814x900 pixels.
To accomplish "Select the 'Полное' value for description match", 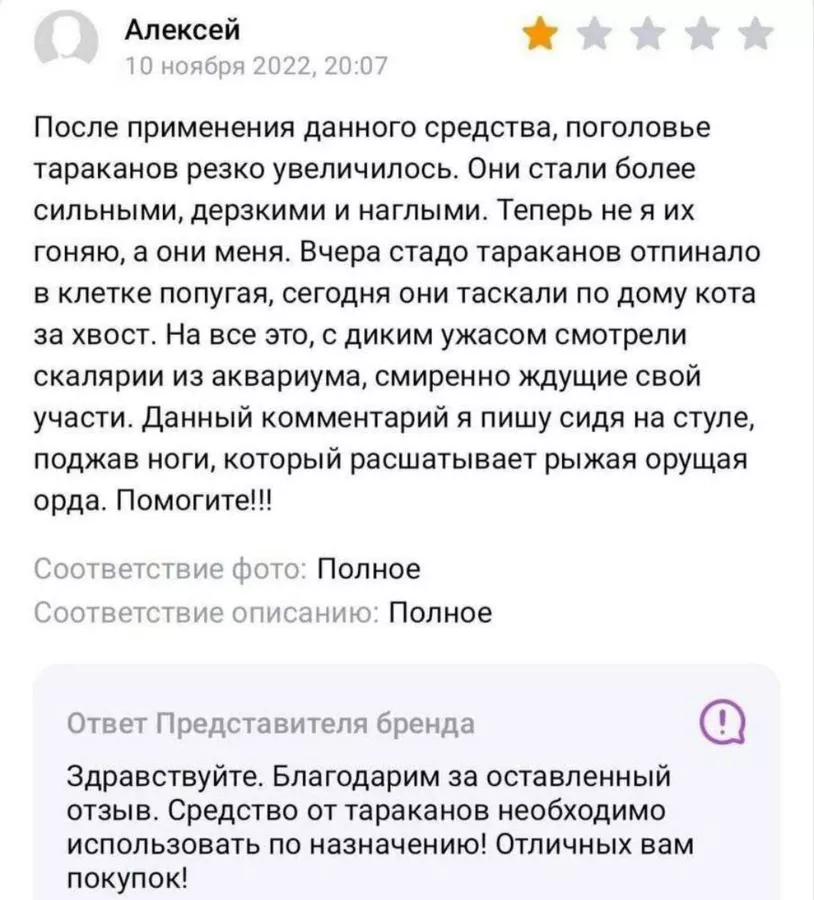I will coord(440,612).
